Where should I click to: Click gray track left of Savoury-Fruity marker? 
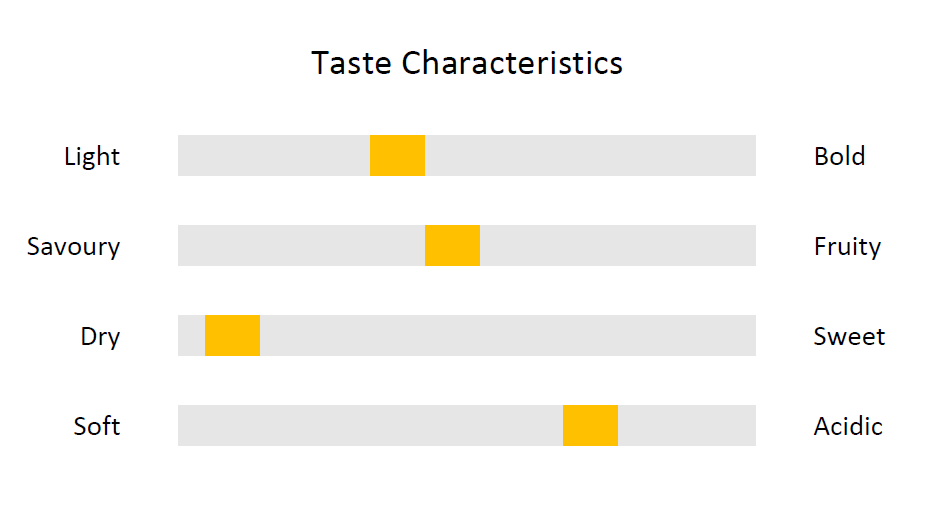pos(301,246)
